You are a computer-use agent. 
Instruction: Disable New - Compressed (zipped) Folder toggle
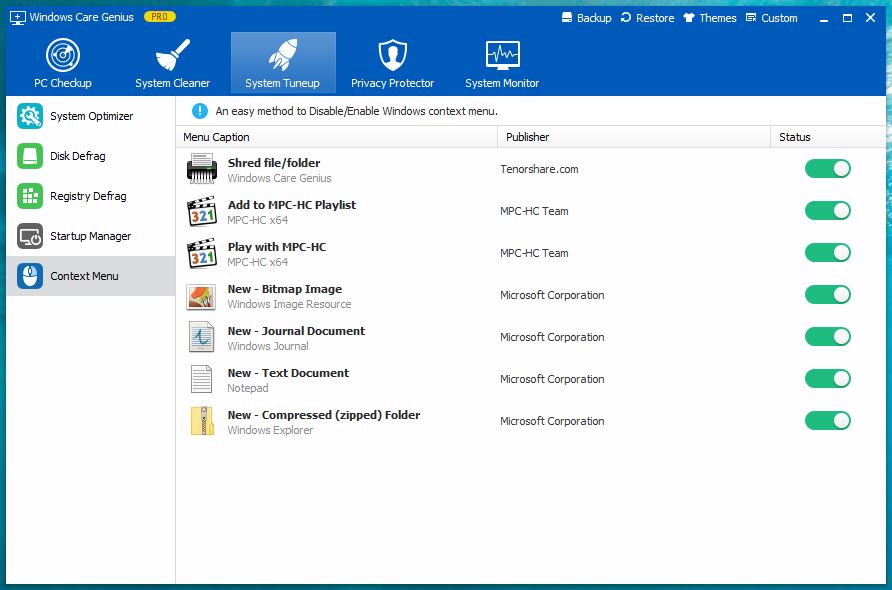pyautogui.click(x=828, y=421)
